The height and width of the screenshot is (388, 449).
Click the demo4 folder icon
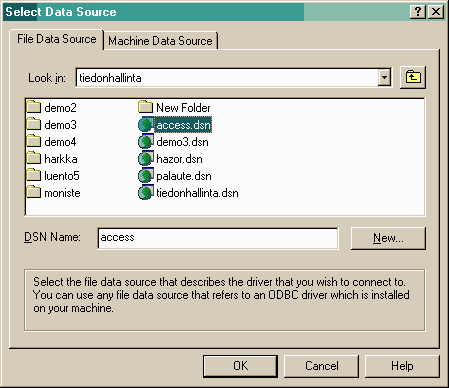(x=33, y=141)
